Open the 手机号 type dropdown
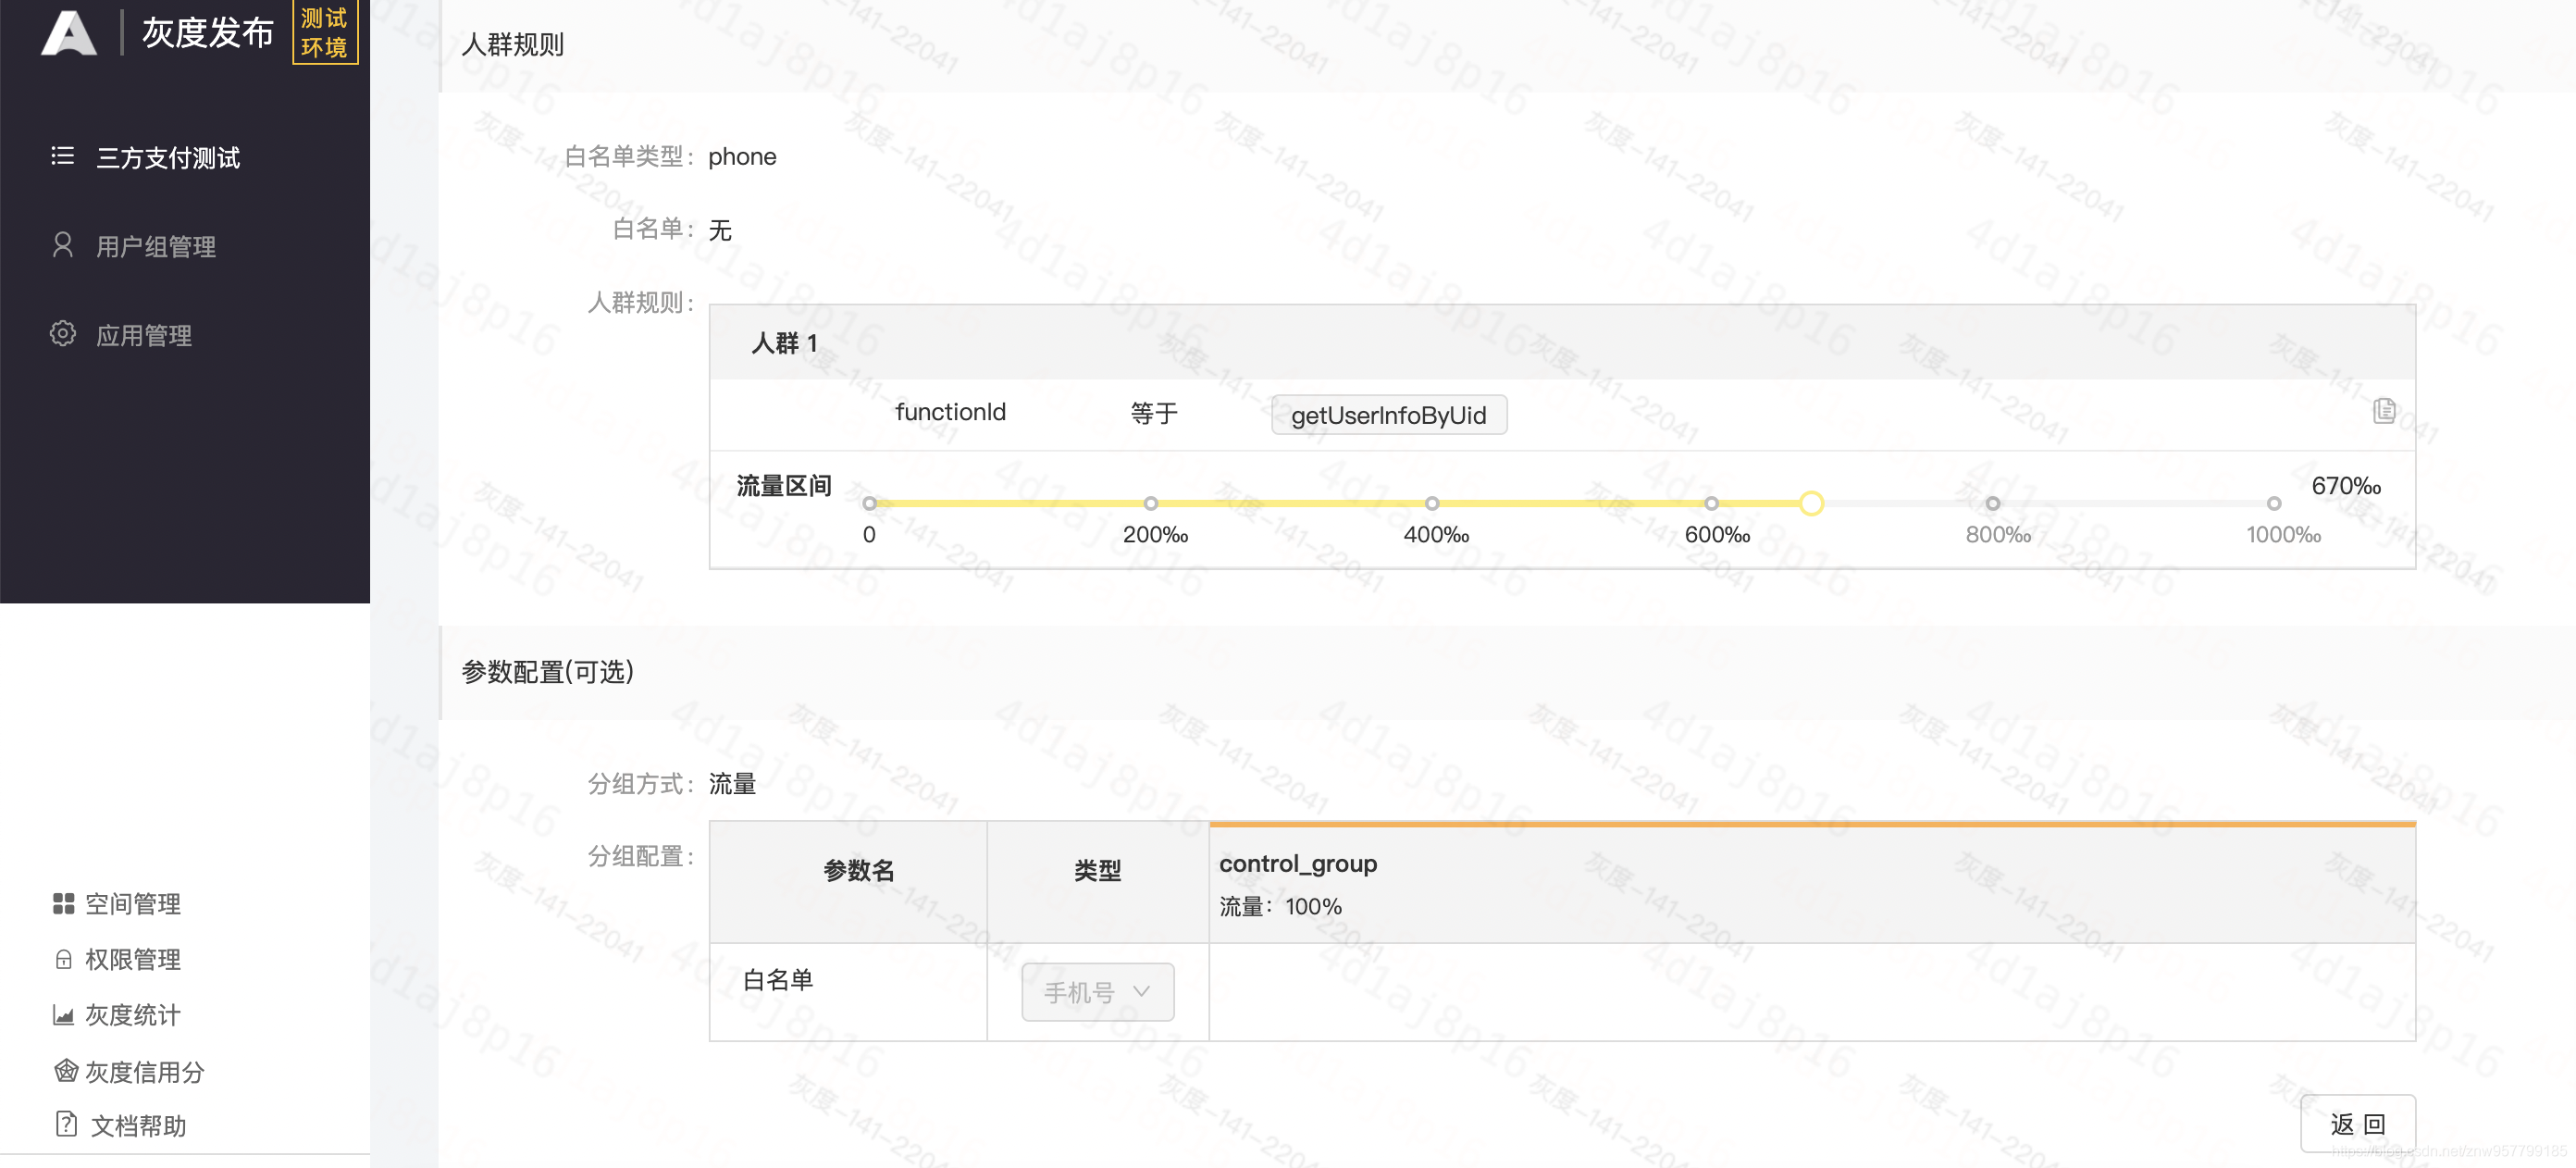Viewport: 2576px width, 1168px height. click(1097, 992)
